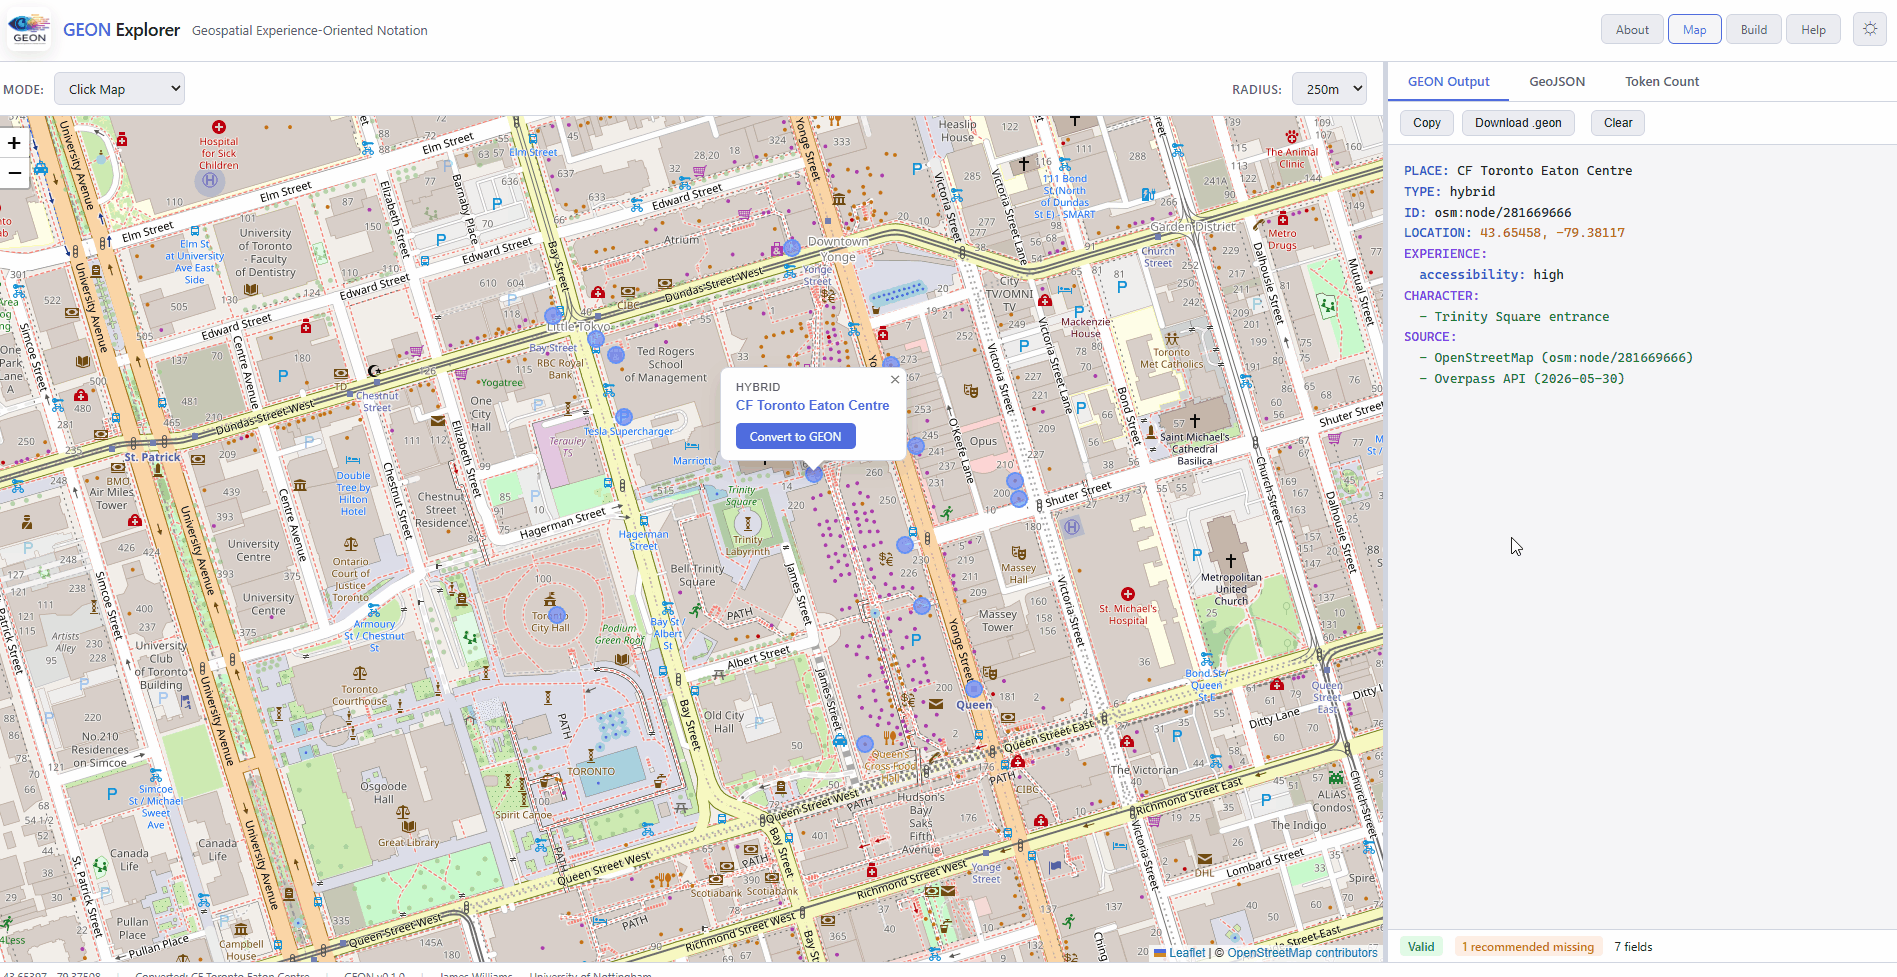Click the Great Library book icon
Viewport: 1897px width, 977px height.
tap(408, 826)
